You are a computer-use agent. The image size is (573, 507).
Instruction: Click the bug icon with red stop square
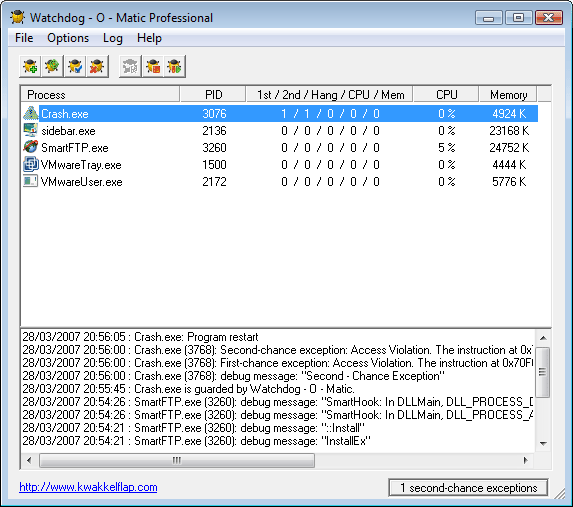coord(153,67)
